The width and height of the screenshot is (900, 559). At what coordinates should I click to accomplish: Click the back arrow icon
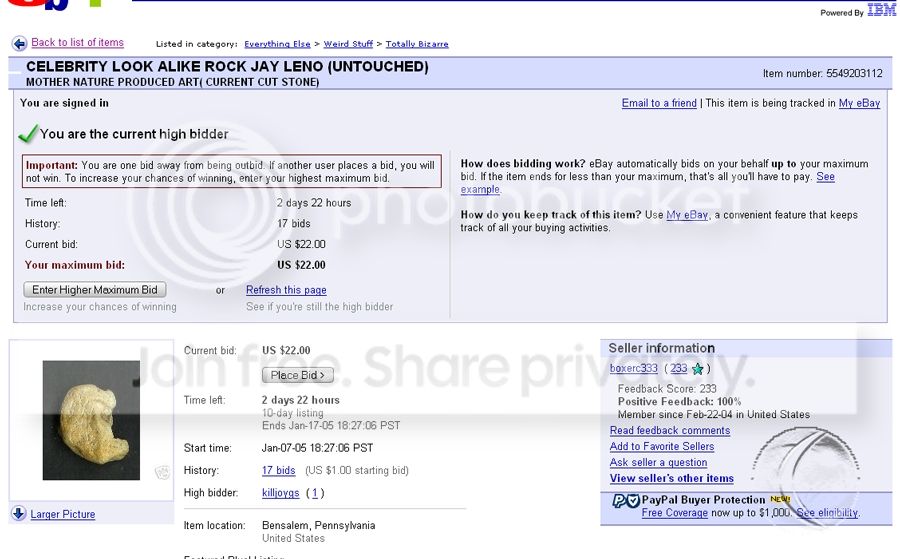point(20,44)
